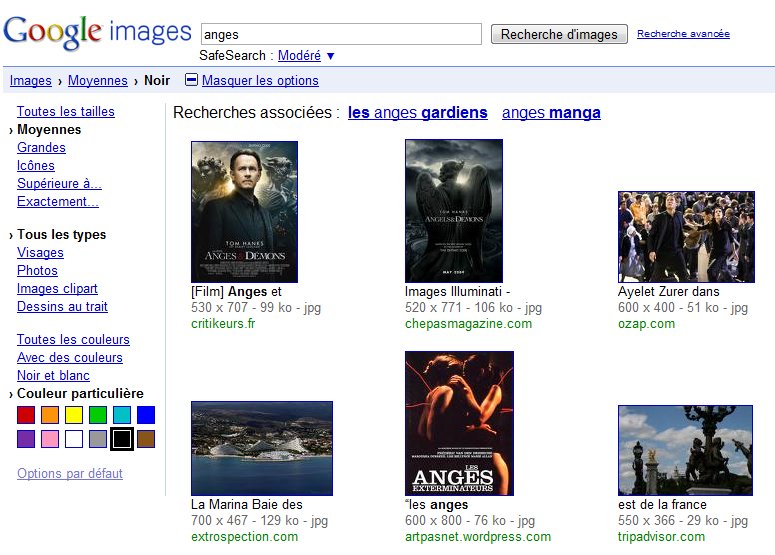This screenshot has width=775, height=555.
Task: Click the artpasnet.wordpress.com source text
Action: 478,537
